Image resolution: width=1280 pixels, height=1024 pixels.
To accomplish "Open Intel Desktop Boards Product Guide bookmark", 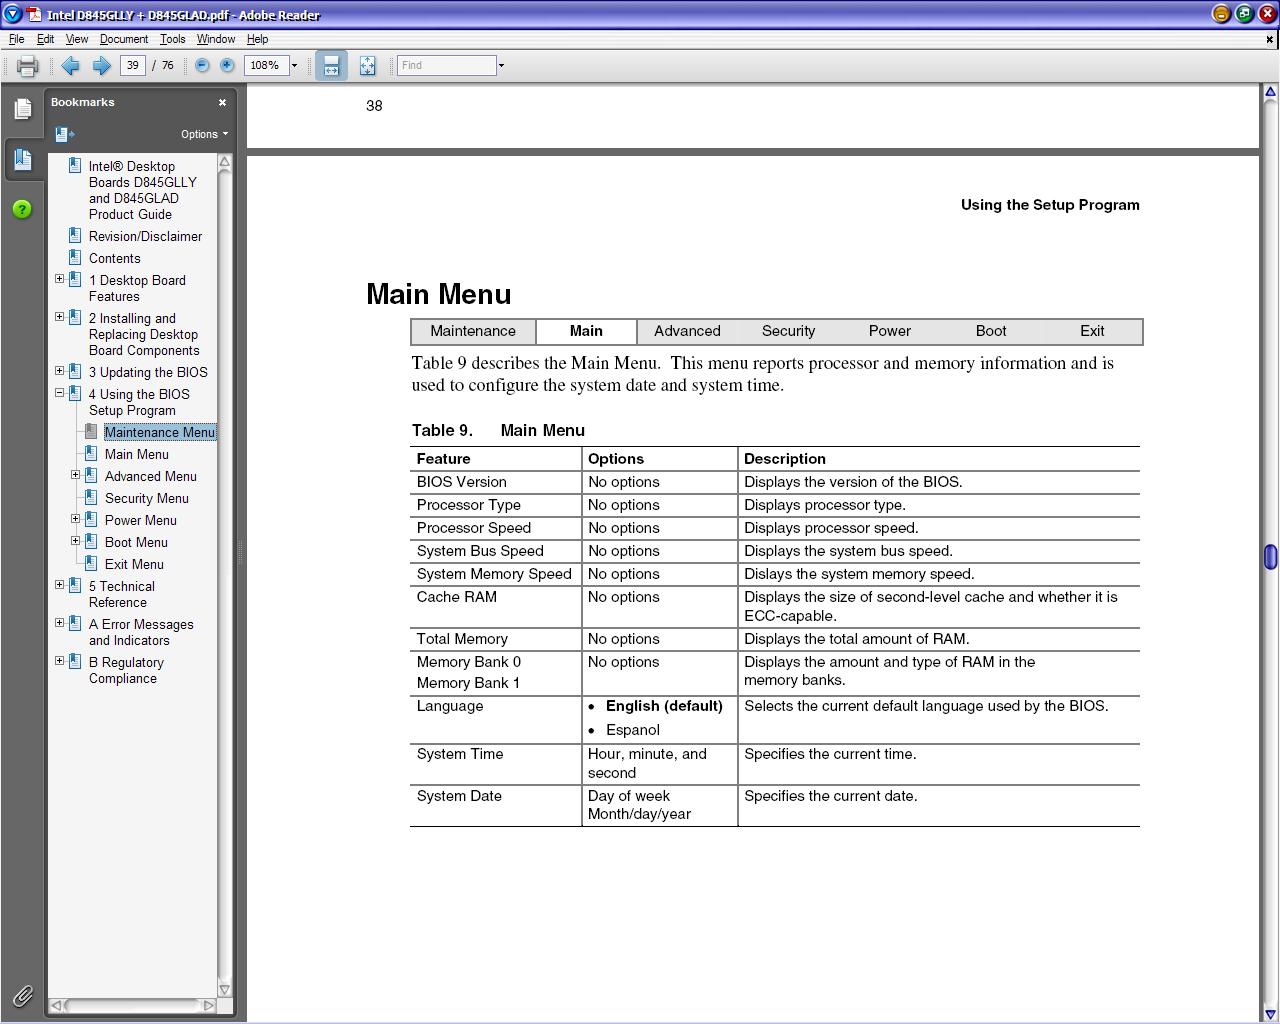I will (x=143, y=190).
